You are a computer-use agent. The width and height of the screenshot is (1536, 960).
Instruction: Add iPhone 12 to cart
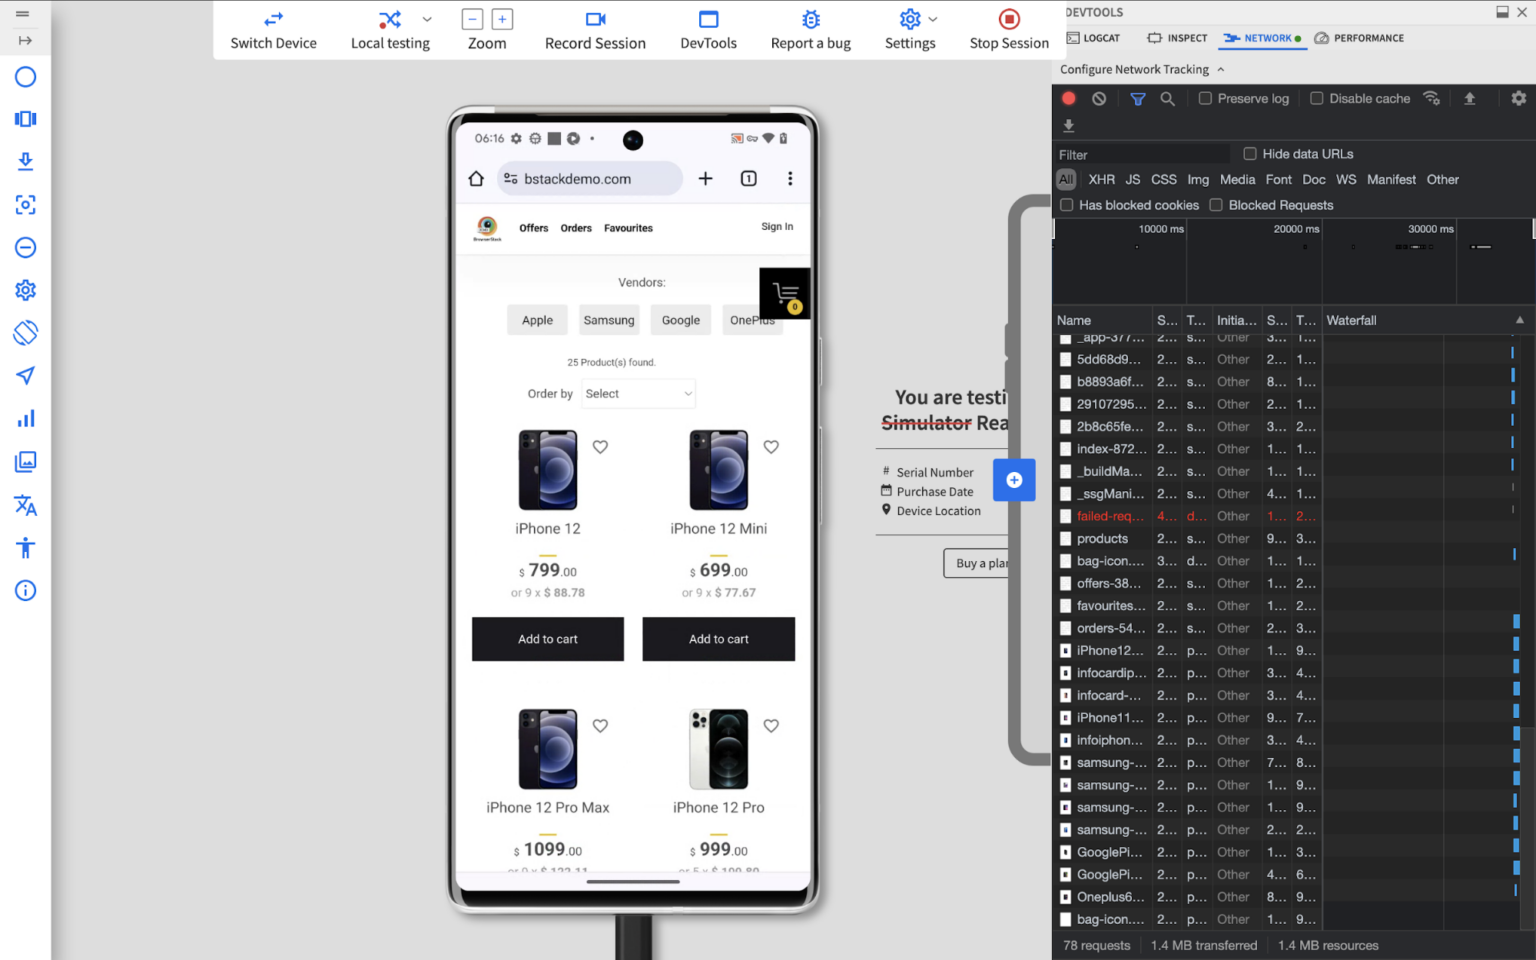(547, 639)
